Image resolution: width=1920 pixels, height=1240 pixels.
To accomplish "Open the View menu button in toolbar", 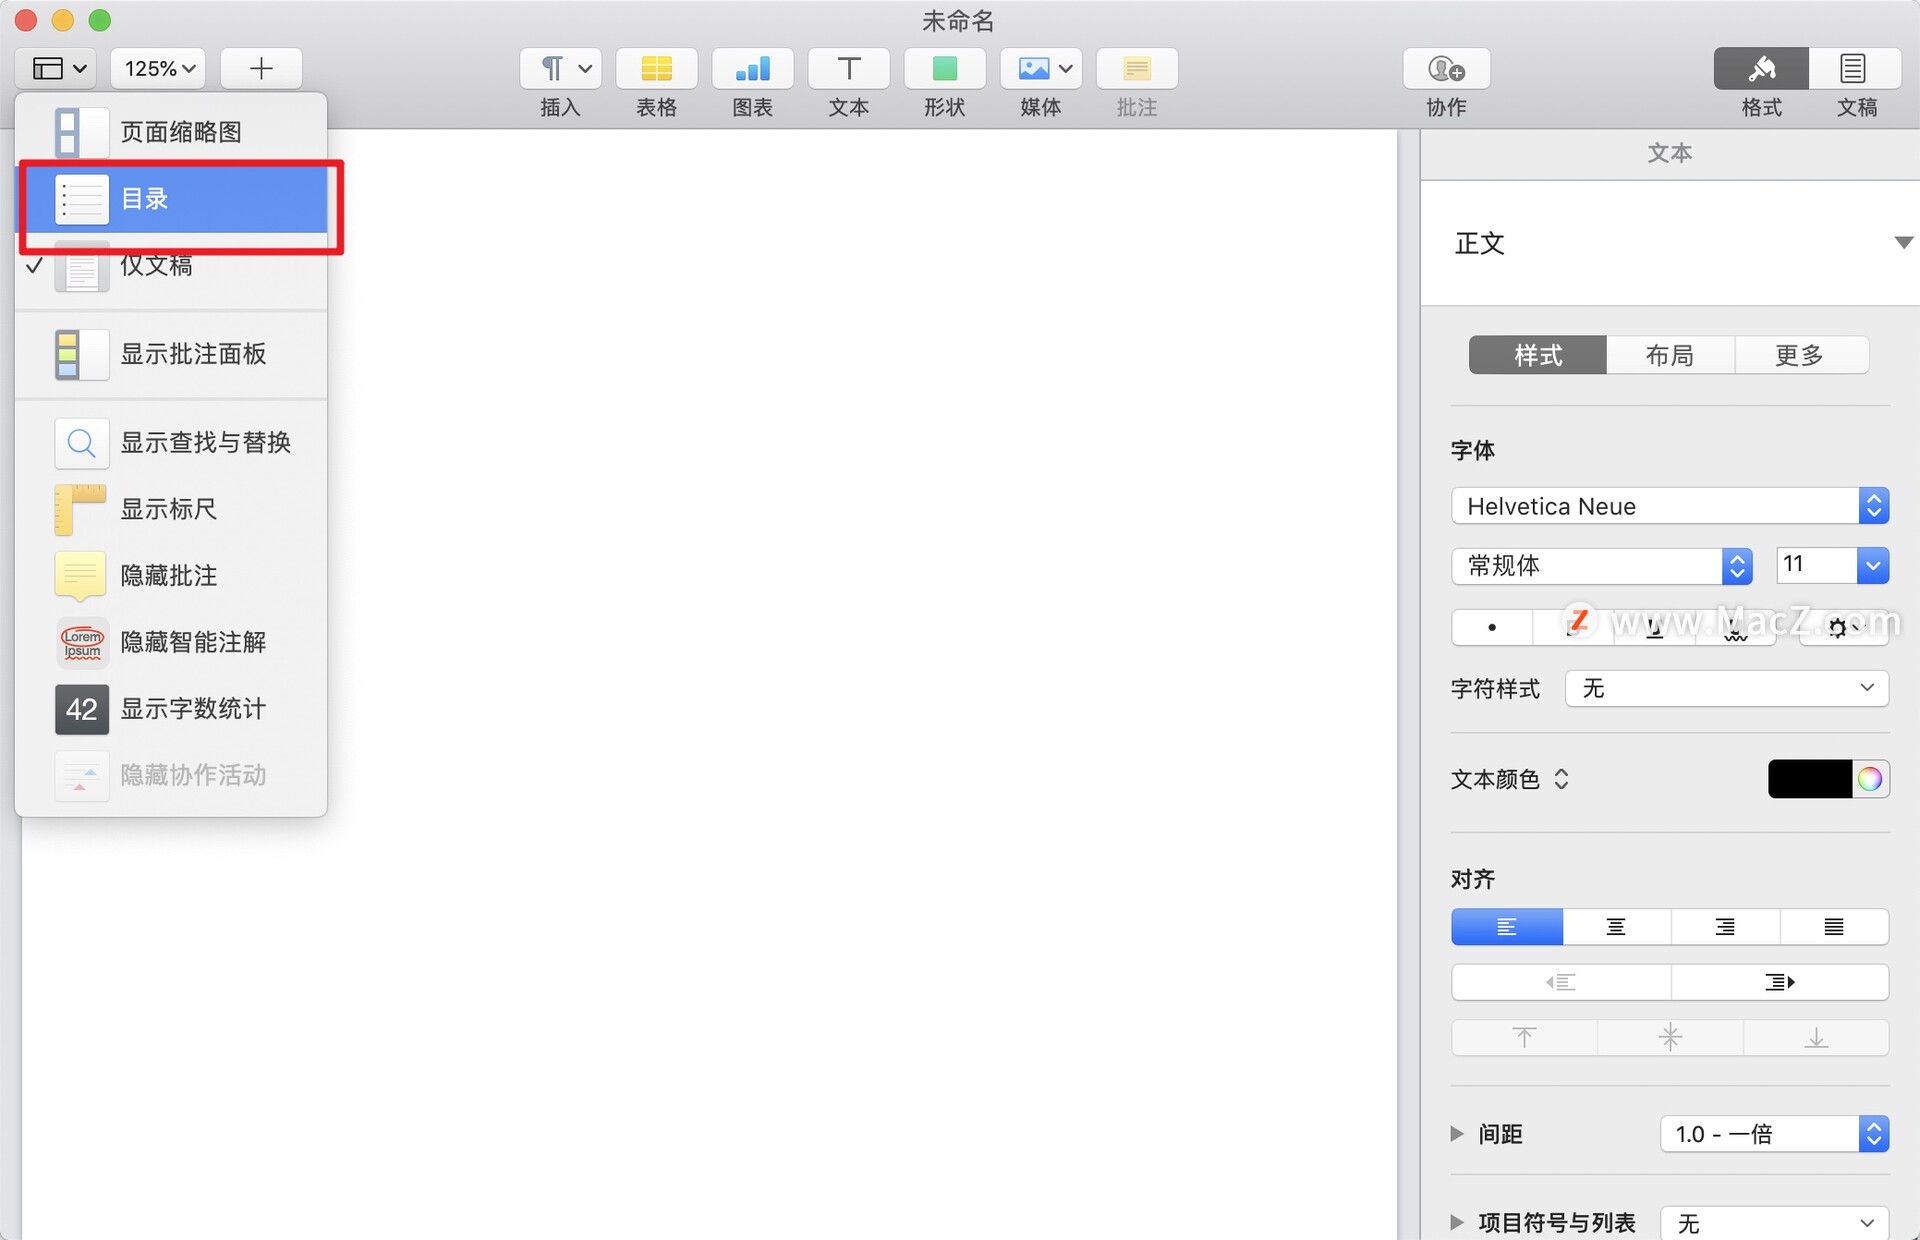I will [56, 68].
